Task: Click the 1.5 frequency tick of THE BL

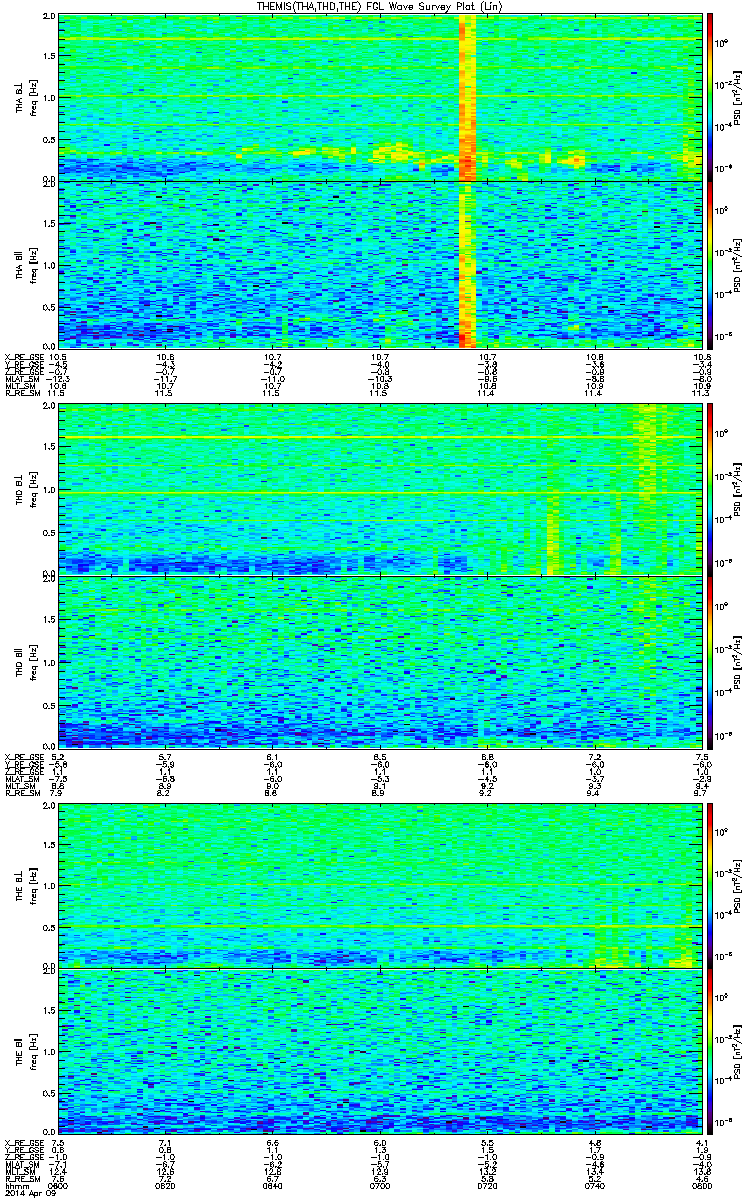Action: pyautogui.click(x=50, y=844)
